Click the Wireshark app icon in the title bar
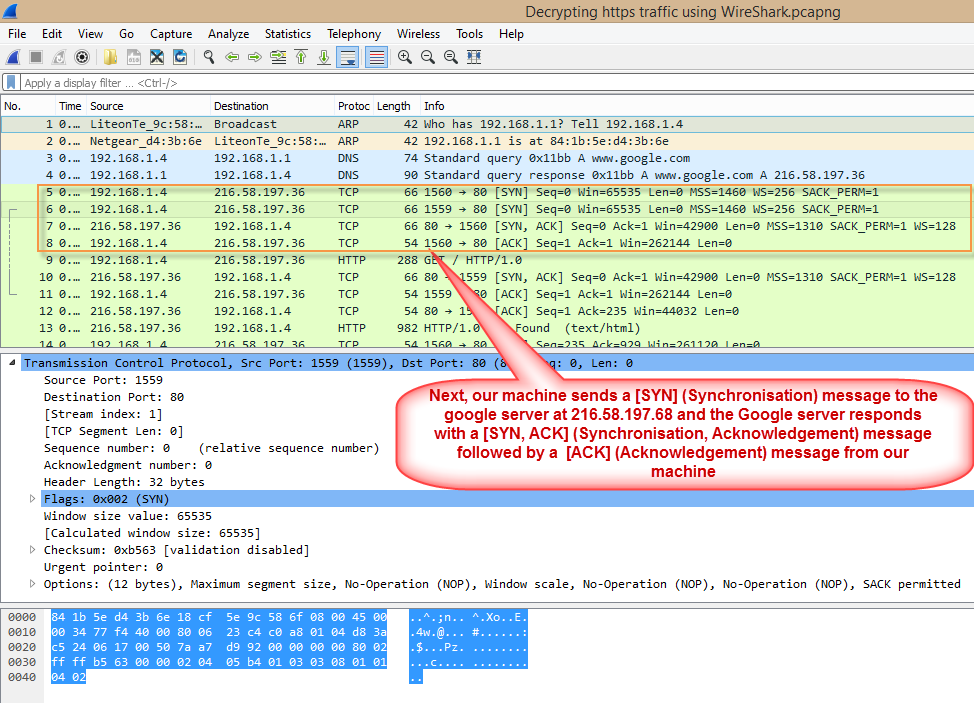The width and height of the screenshot is (974, 703). point(10,11)
